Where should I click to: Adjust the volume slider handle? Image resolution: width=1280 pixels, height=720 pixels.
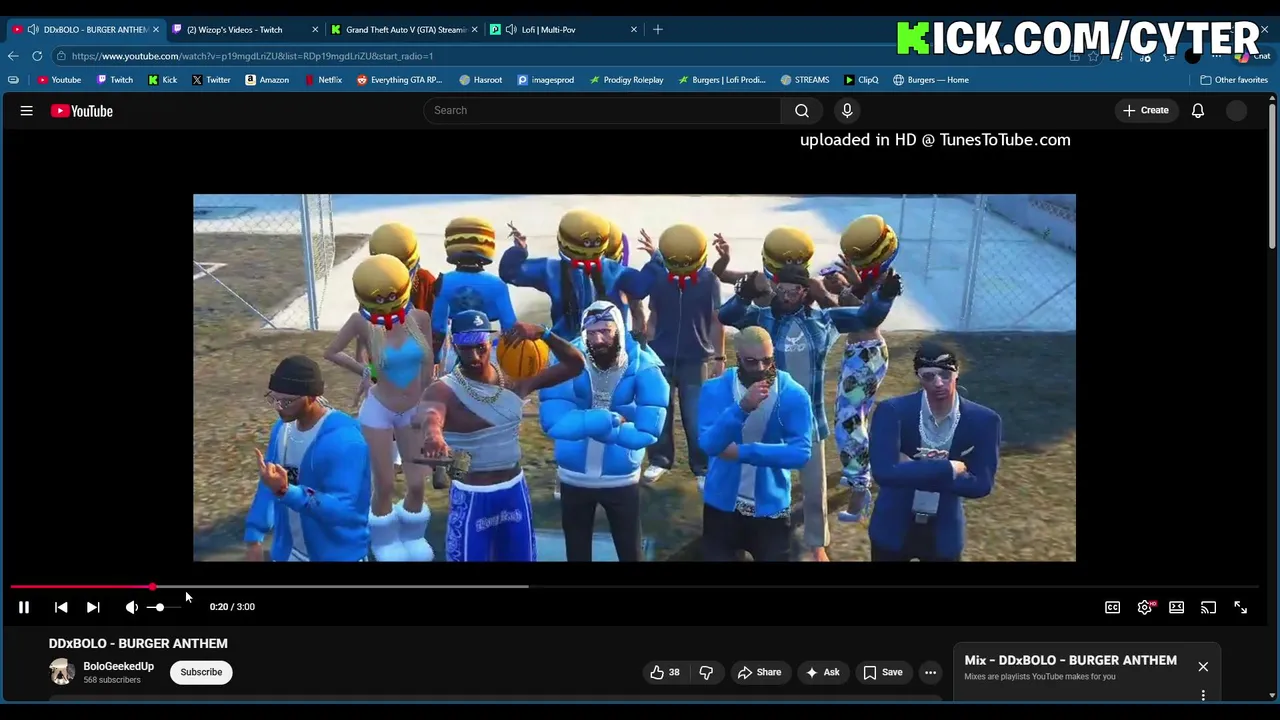point(159,607)
